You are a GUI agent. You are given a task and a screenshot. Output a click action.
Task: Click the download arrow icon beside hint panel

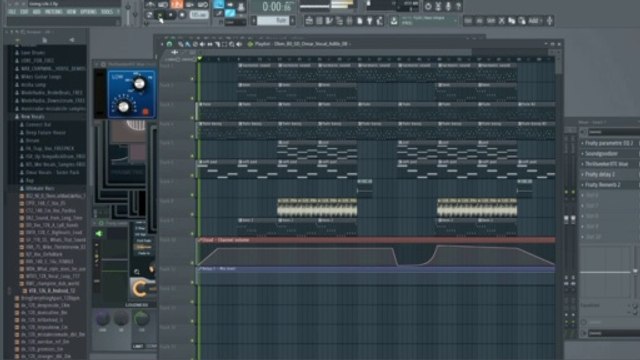click(x=393, y=21)
